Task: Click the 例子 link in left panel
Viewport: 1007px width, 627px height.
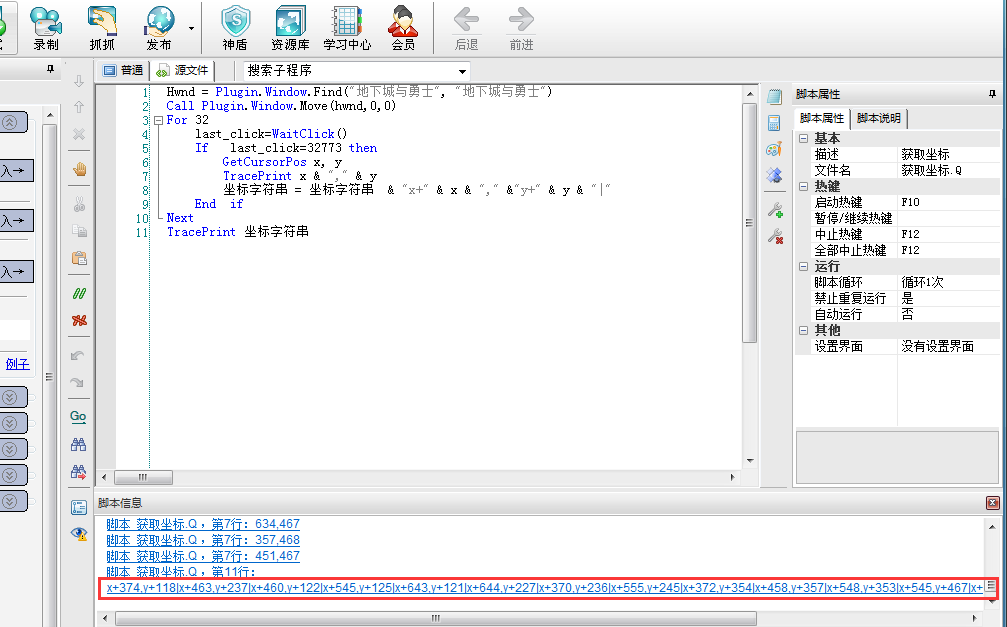Action: tap(17, 364)
